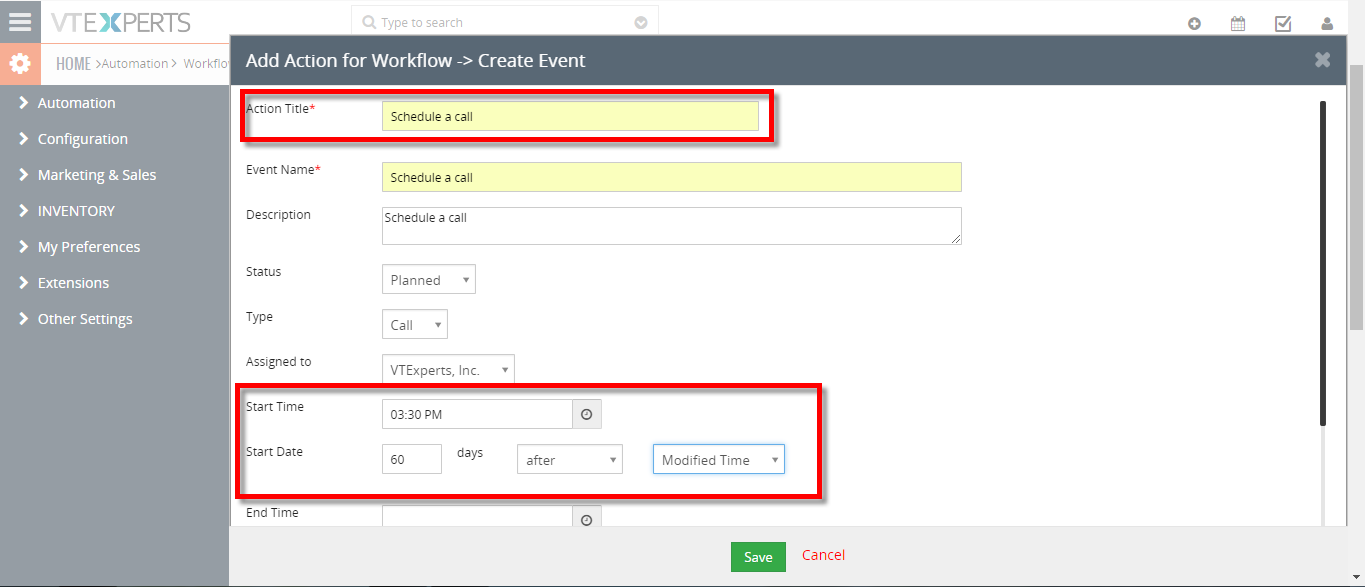The width and height of the screenshot is (1365, 587).
Task: Click the Cancel link
Action: coord(824,555)
